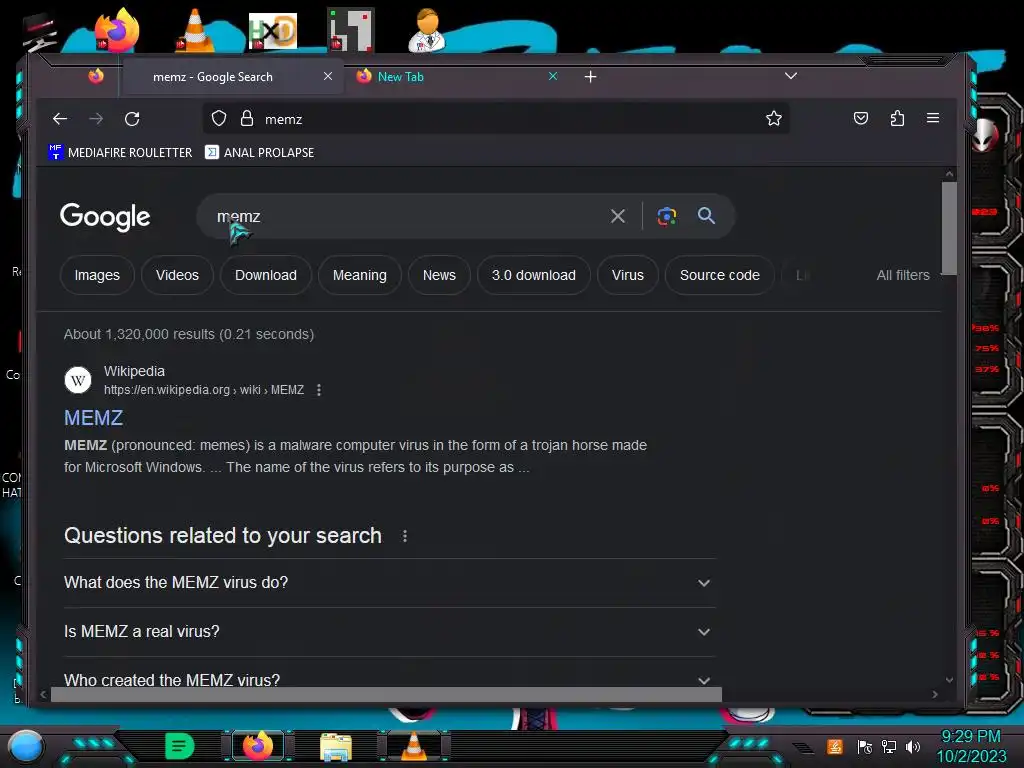Open Firefox hamburger application menu
1024x768 pixels.
click(933, 118)
